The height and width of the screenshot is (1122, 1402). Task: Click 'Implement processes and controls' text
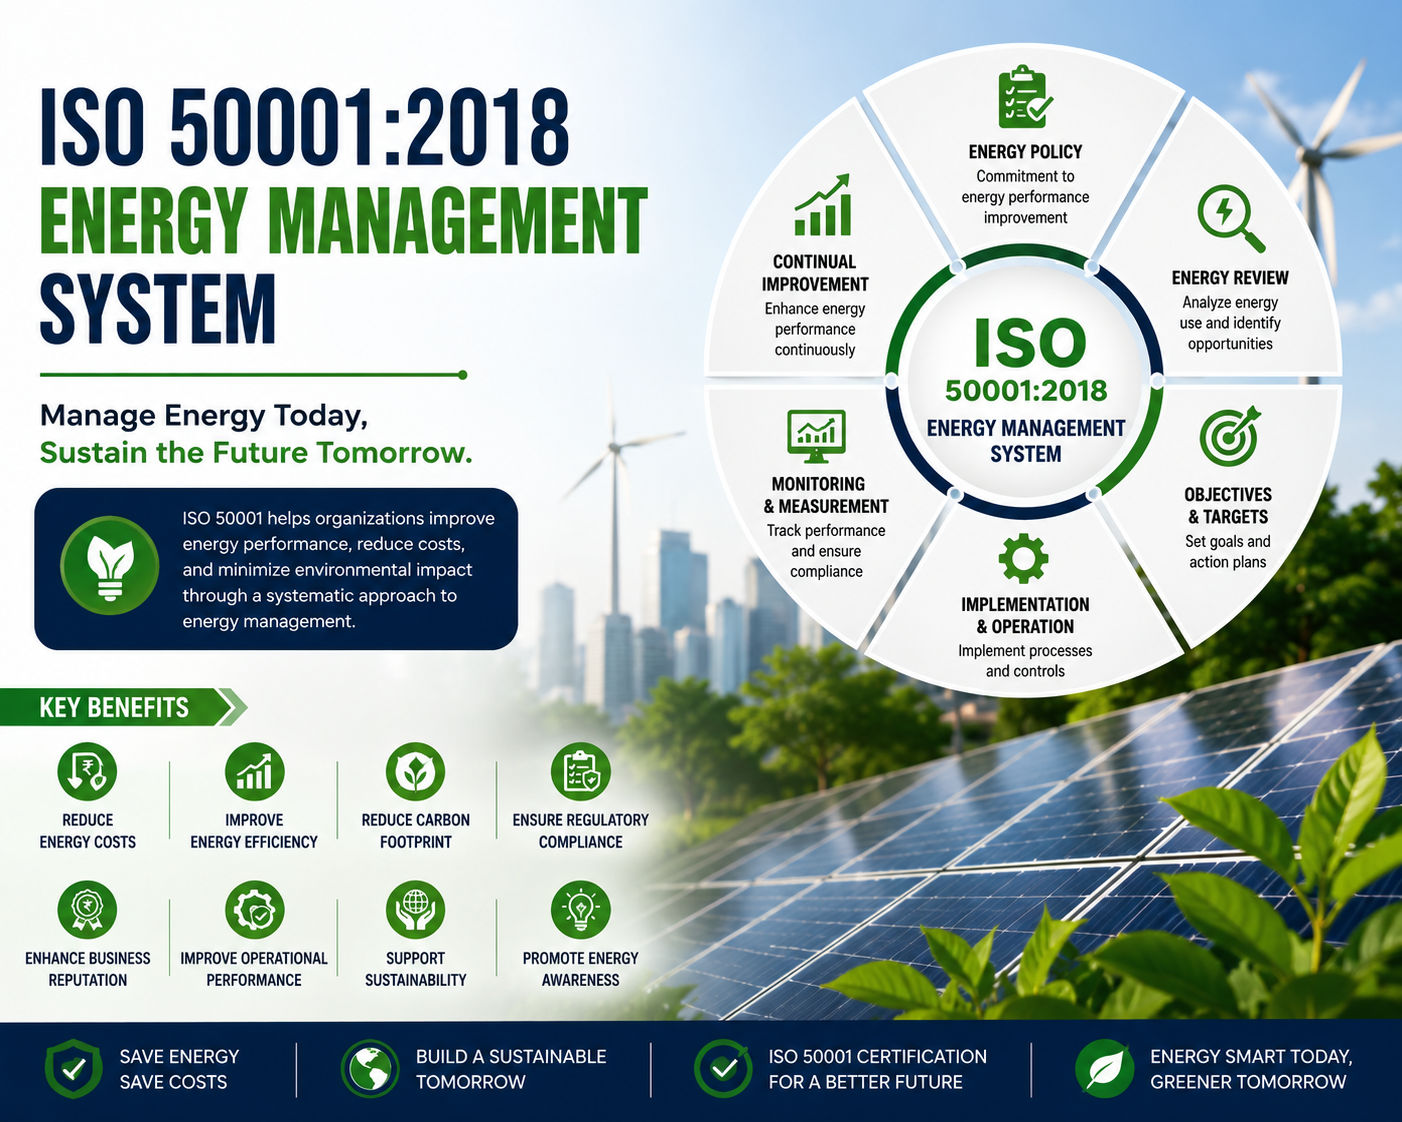pyautogui.click(x=1025, y=661)
